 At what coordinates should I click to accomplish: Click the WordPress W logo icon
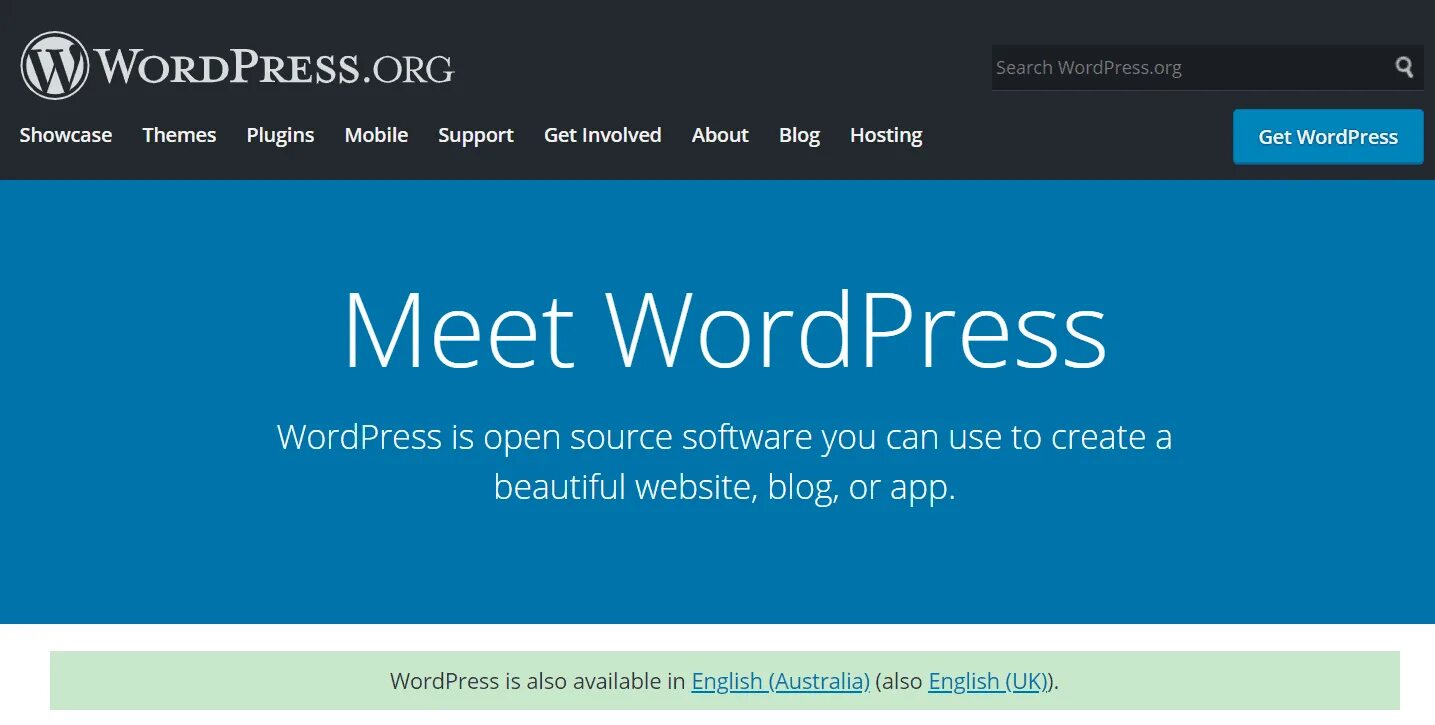[x=55, y=66]
